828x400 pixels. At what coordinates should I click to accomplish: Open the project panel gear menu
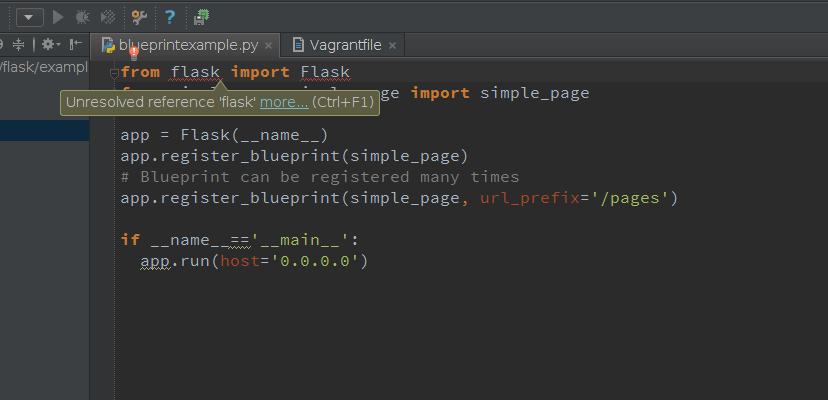tap(51, 44)
